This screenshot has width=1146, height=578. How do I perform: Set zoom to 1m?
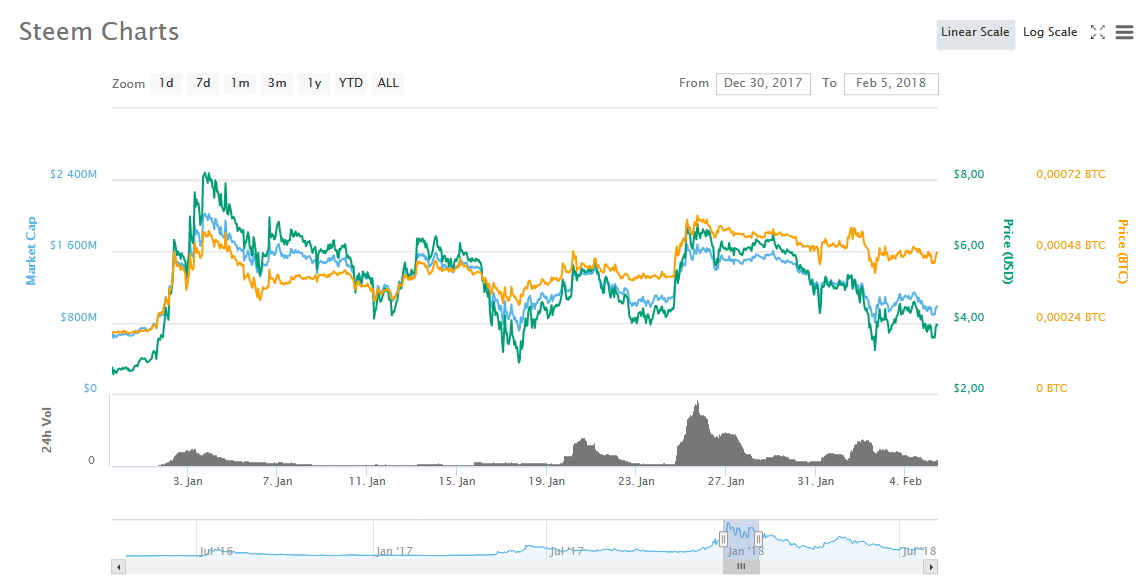[x=240, y=83]
